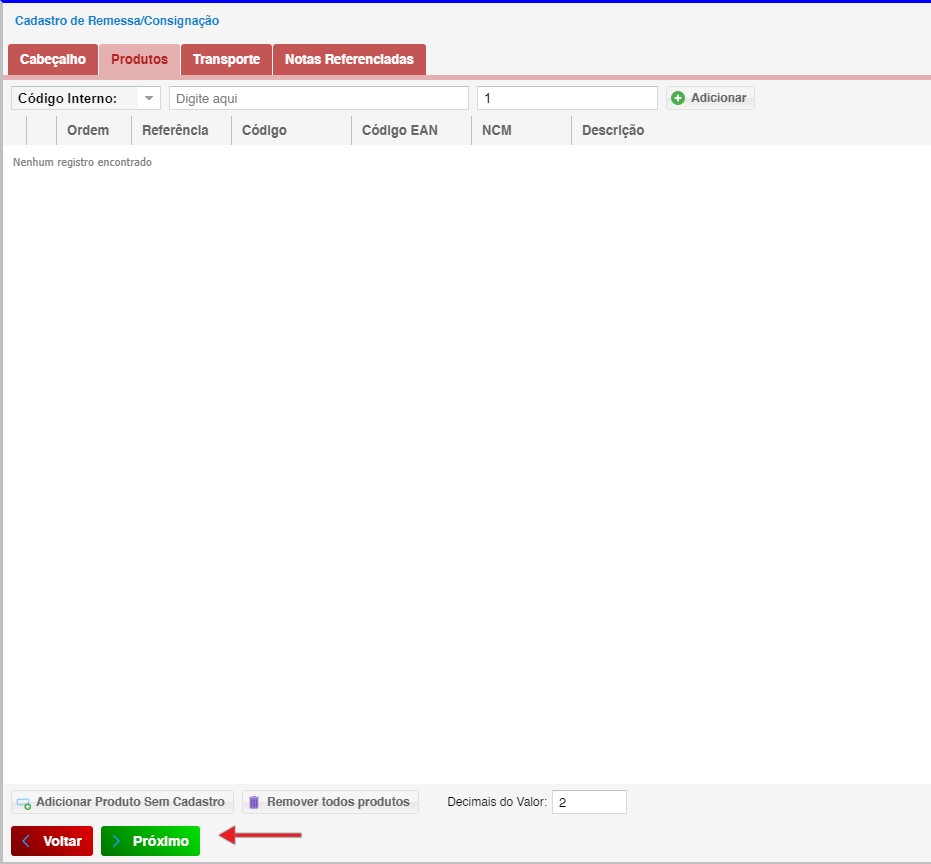The width and height of the screenshot is (931, 864).
Task: Select the Produtos tab
Action: coord(139,60)
